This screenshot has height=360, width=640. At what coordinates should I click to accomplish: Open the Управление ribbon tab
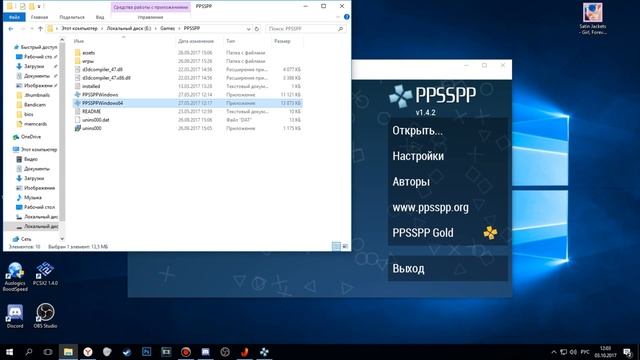pos(150,17)
